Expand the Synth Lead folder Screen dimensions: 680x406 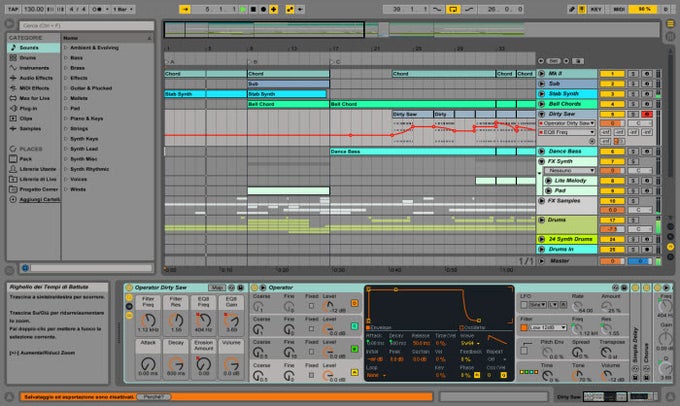click(66, 148)
